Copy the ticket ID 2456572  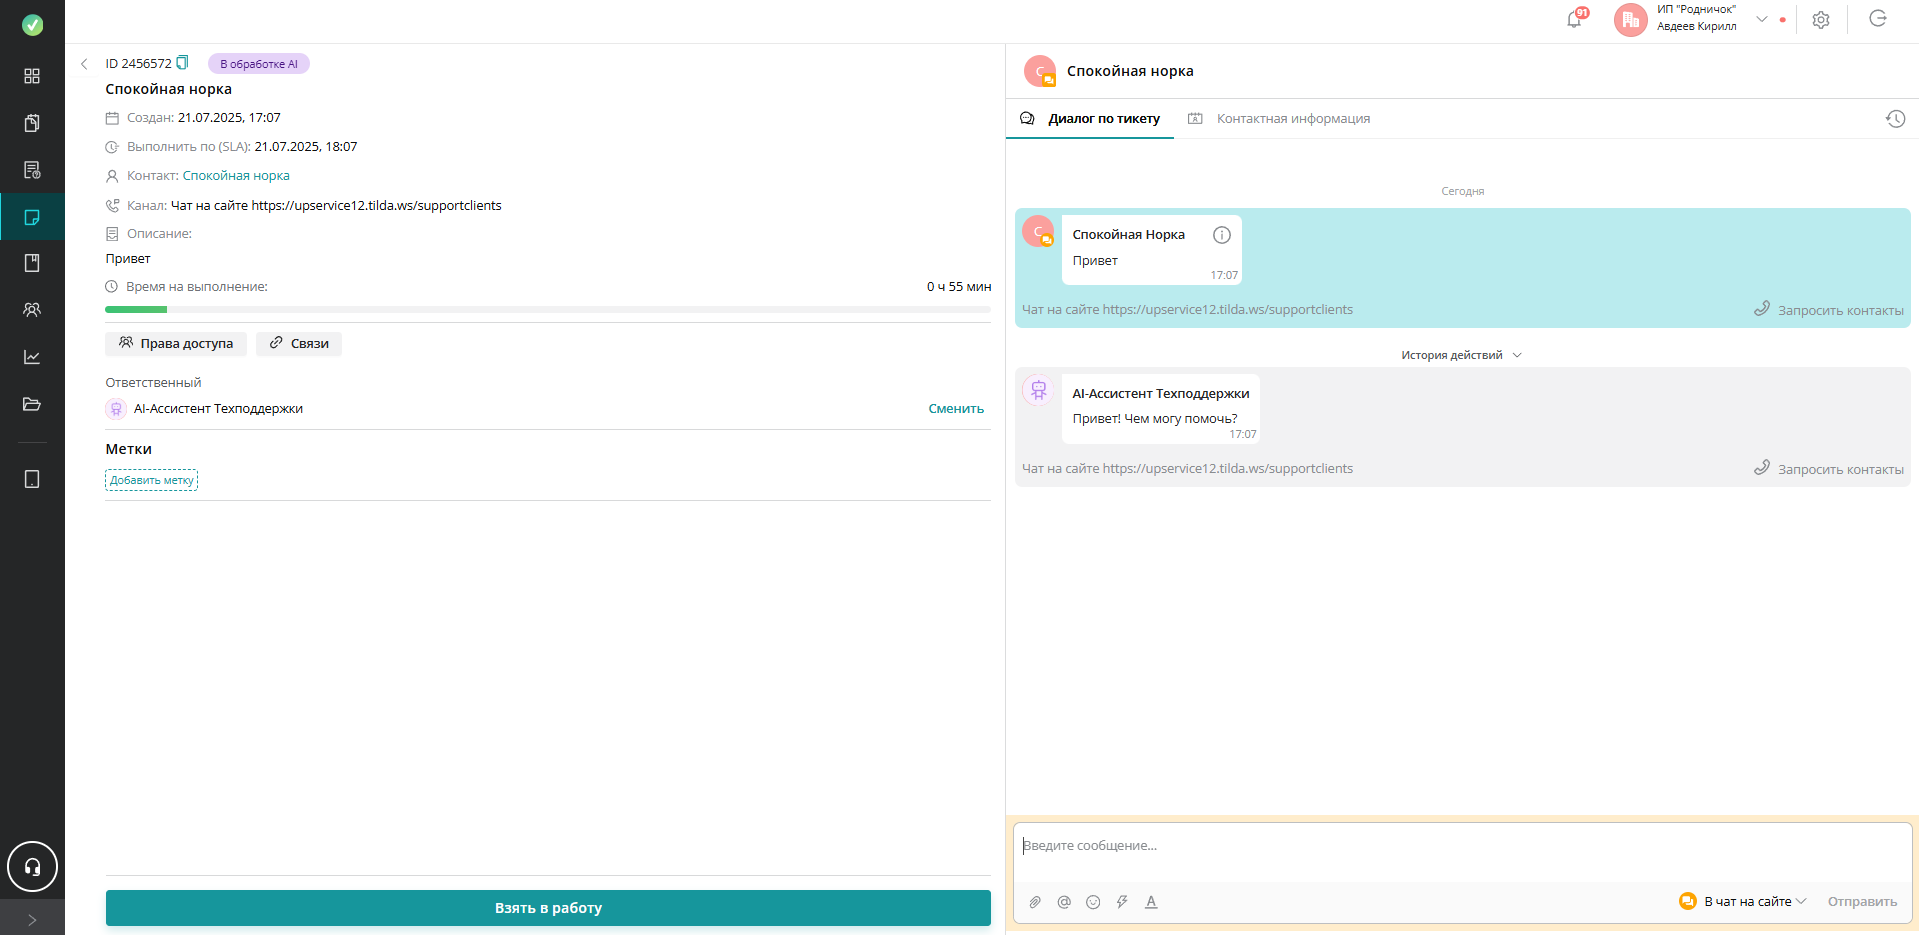[182, 63]
